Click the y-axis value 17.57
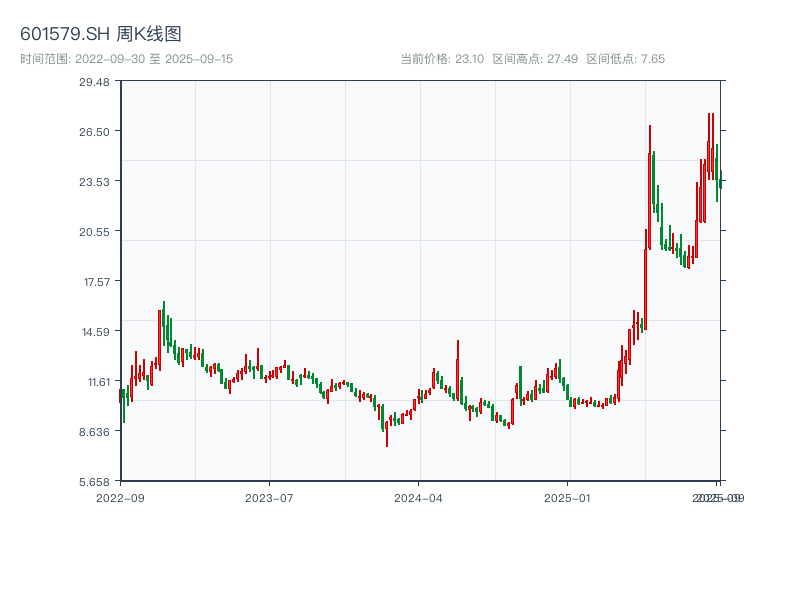Image resolution: width=800 pixels, height=600 pixels. coord(97,282)
